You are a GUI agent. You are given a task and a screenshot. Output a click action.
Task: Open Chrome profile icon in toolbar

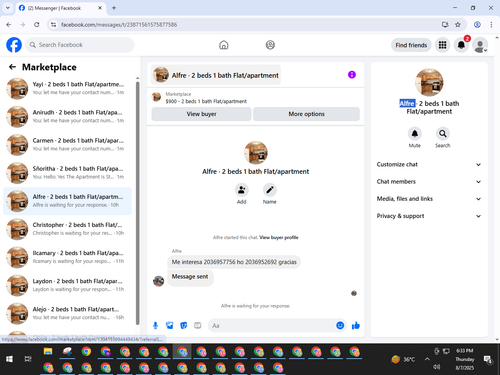tap(477, 24)
